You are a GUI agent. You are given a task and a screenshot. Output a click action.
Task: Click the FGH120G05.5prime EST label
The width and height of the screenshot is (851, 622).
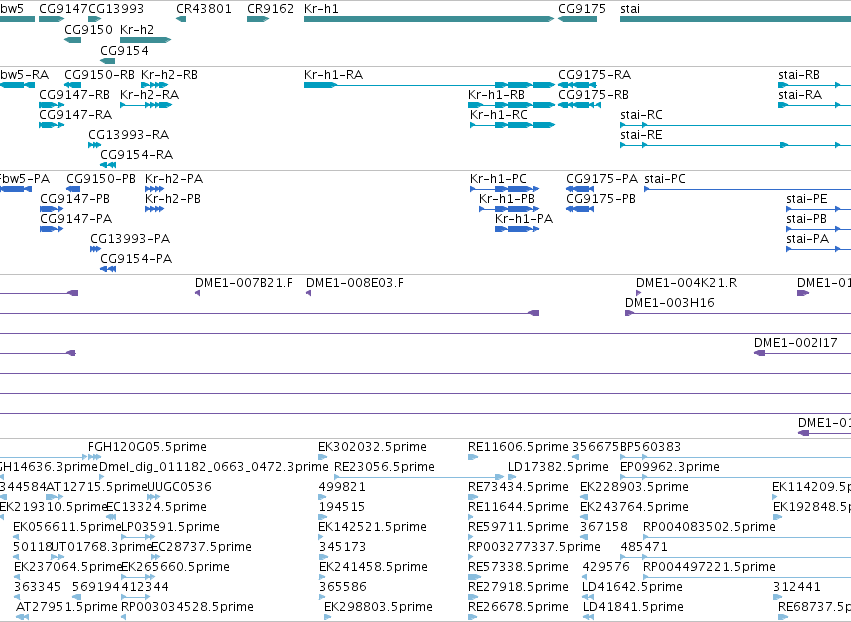point(147,447)
